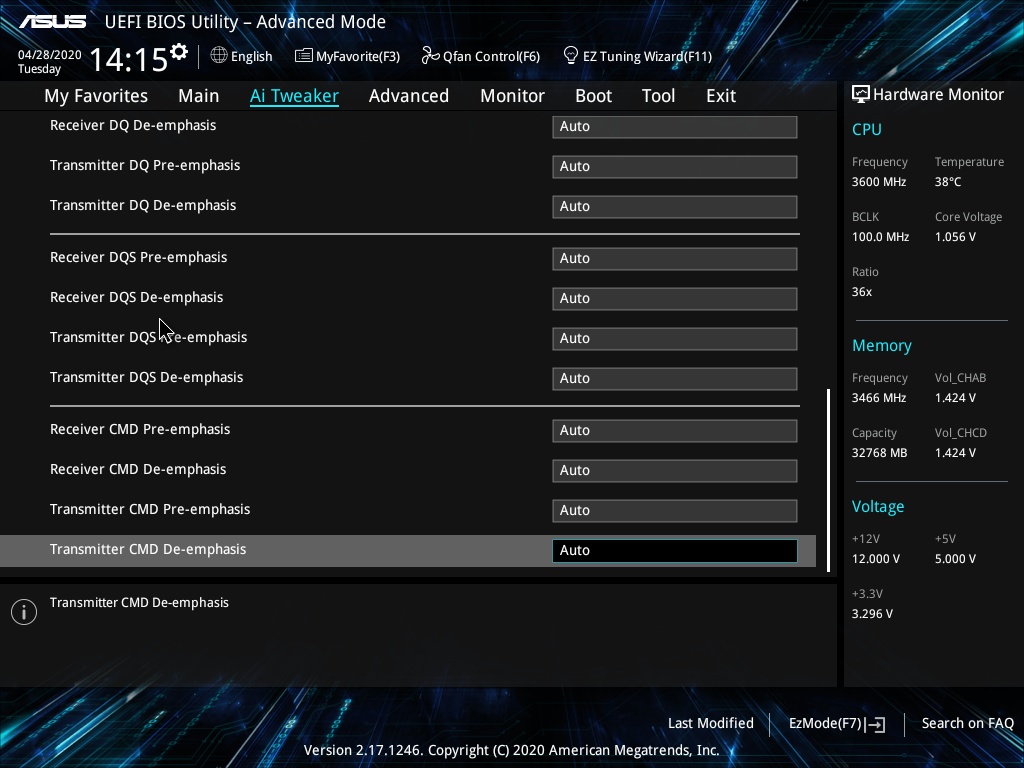
Task: Select Receiver CMD Pre-emphasis label
Action: [140, 430]
